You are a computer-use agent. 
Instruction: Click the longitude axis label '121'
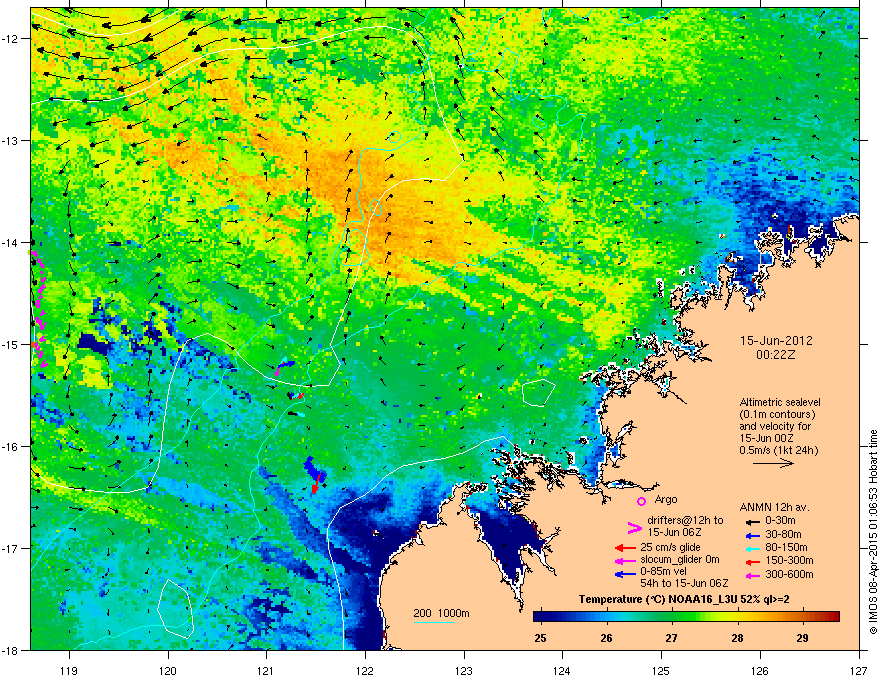click(x=266, y=670)
